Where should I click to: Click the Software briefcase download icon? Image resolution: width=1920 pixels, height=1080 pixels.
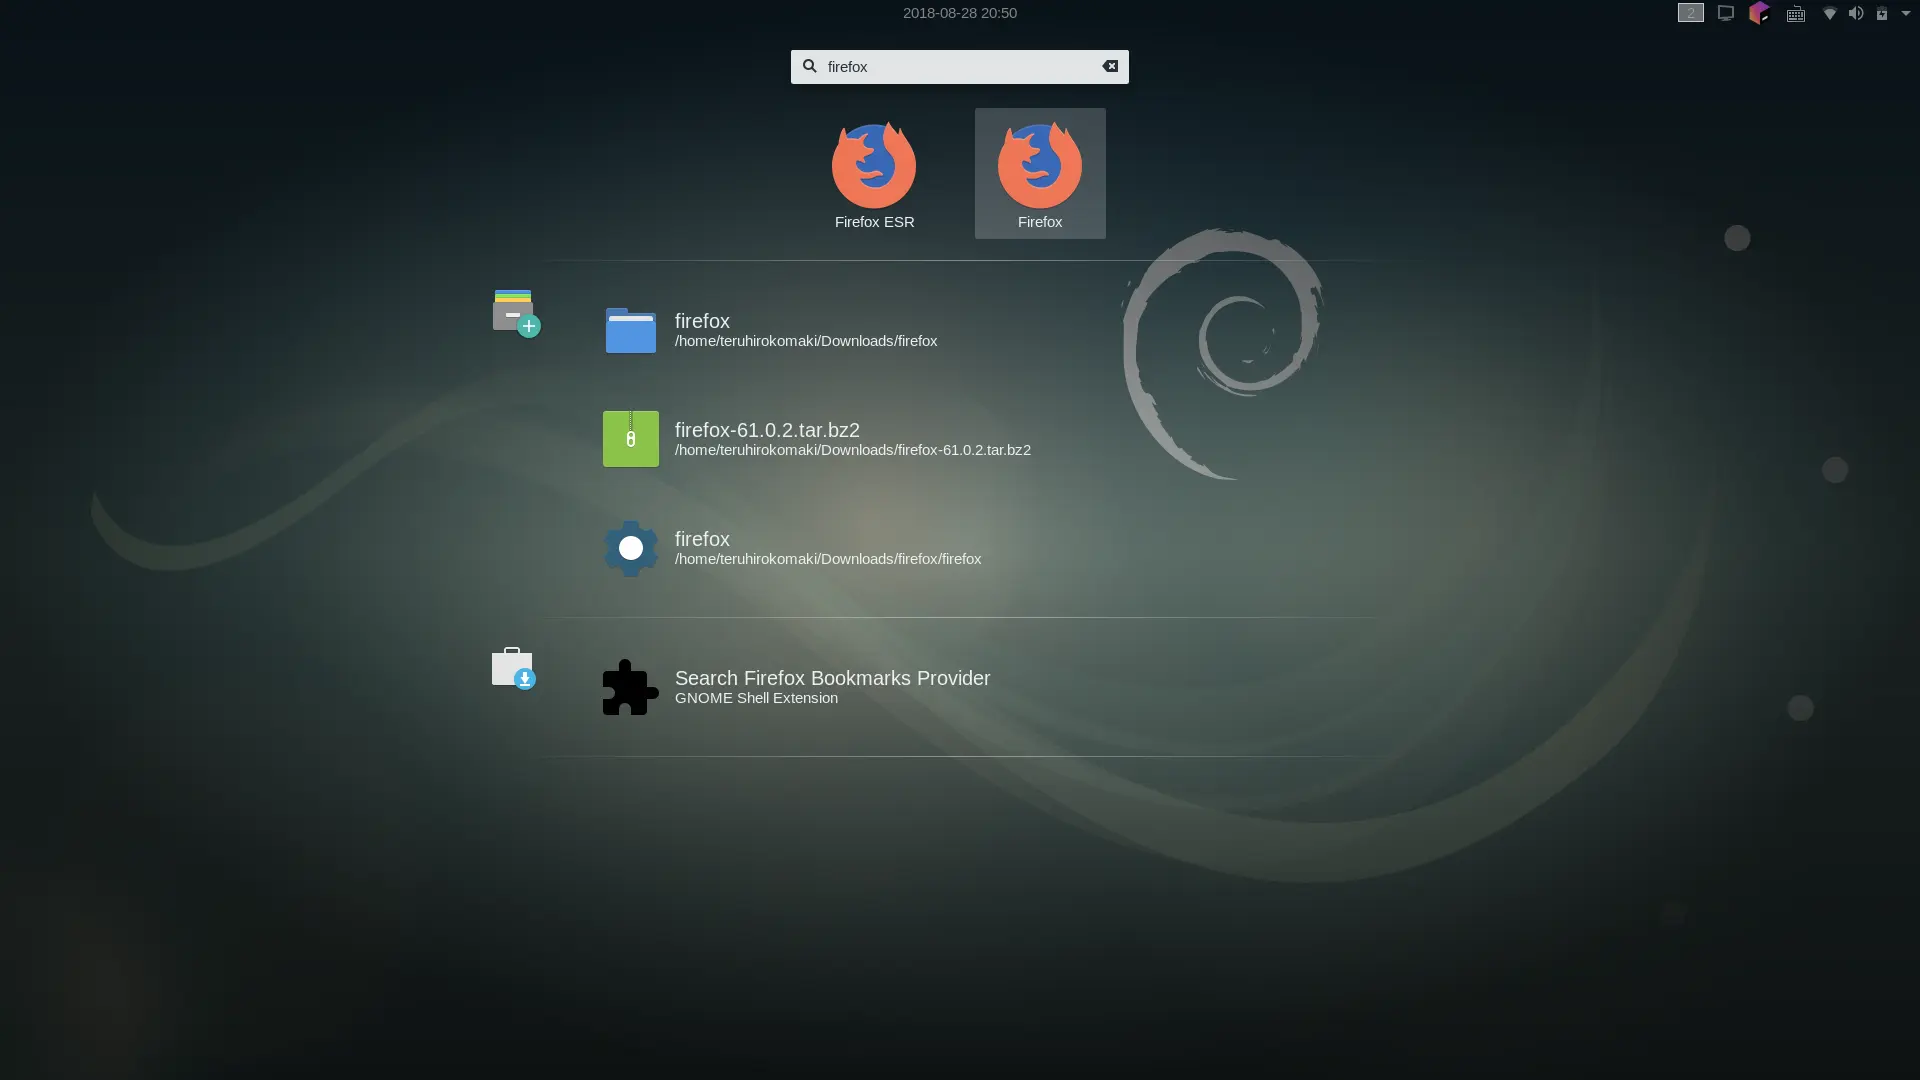[512, 668]
